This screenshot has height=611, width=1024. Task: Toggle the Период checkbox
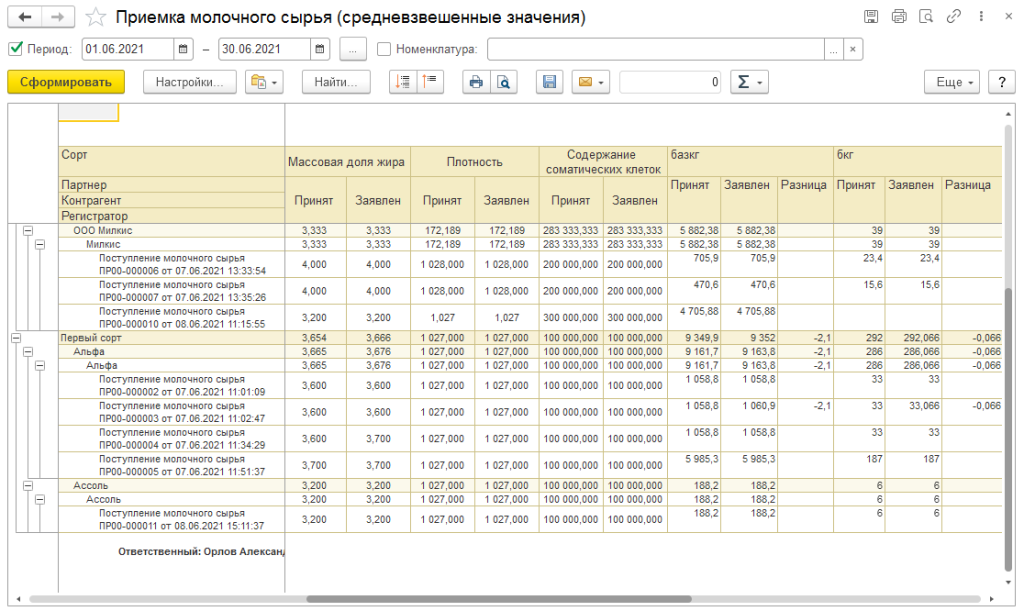[15, 48]
